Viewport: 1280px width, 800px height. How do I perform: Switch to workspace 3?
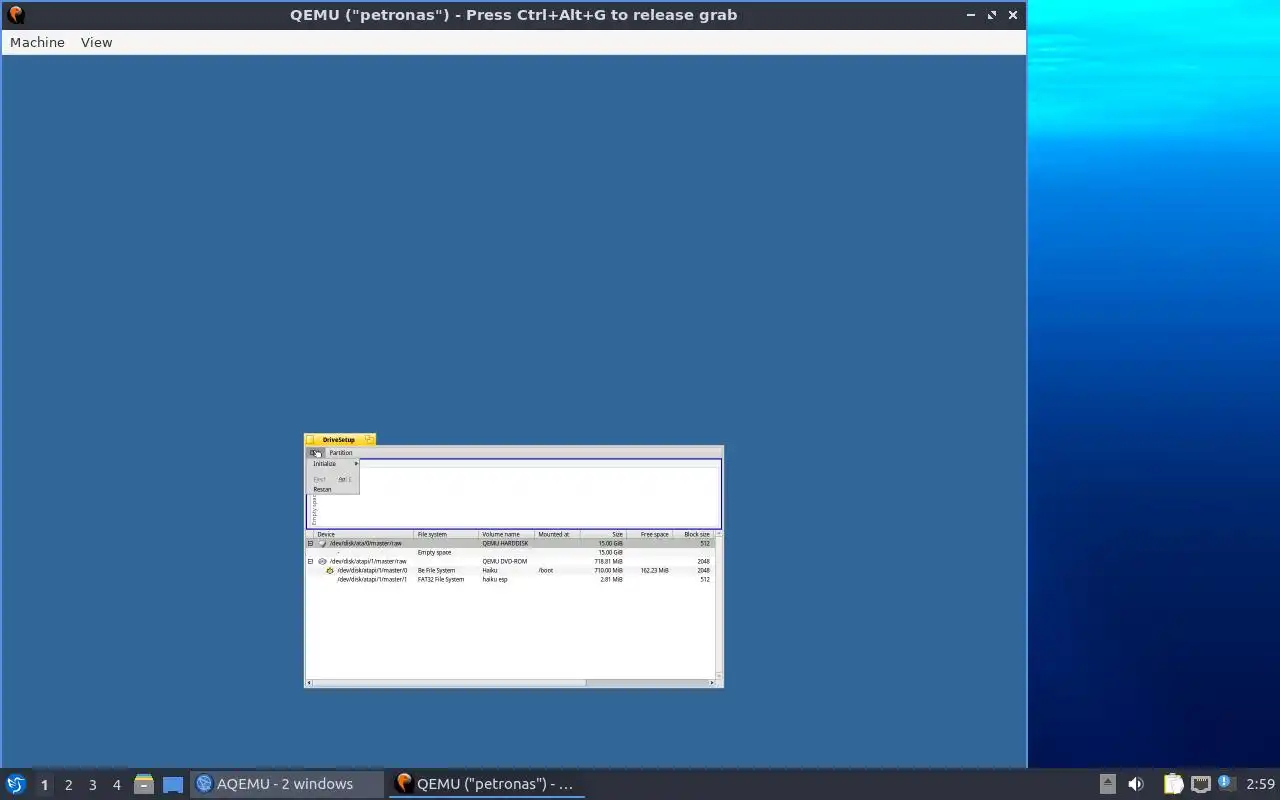[92, 785]
